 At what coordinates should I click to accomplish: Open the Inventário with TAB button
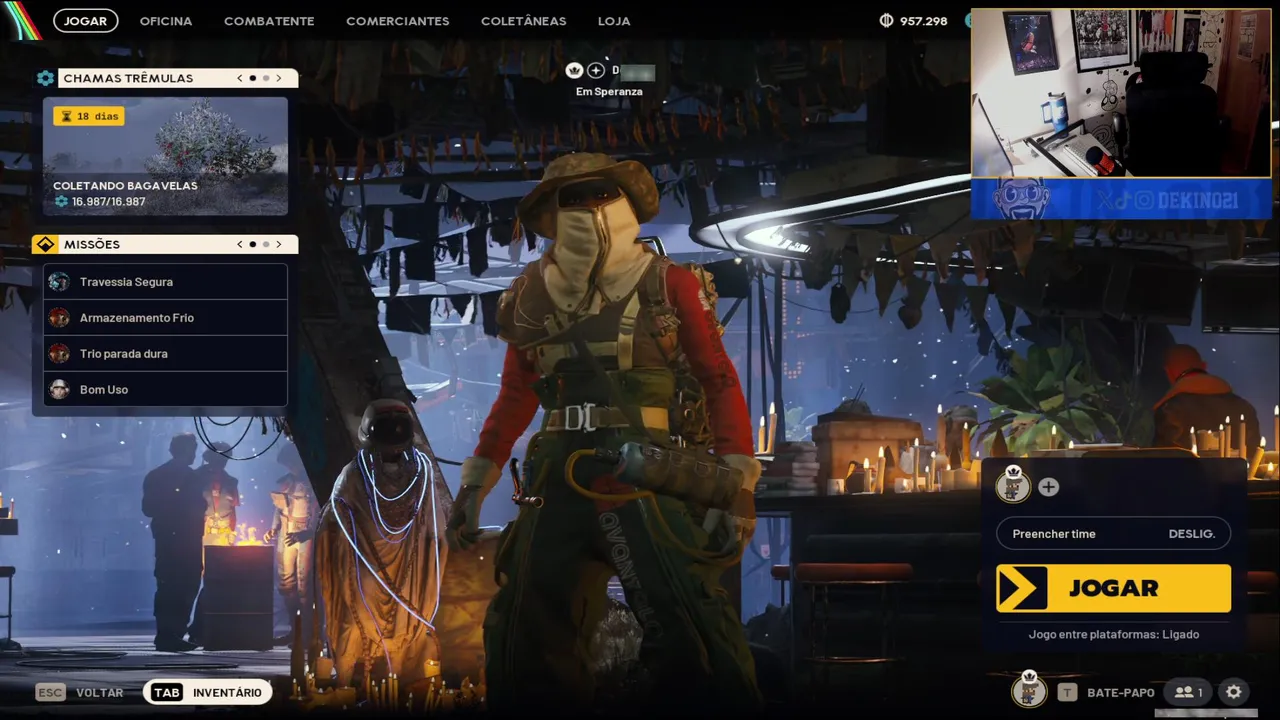207,692
